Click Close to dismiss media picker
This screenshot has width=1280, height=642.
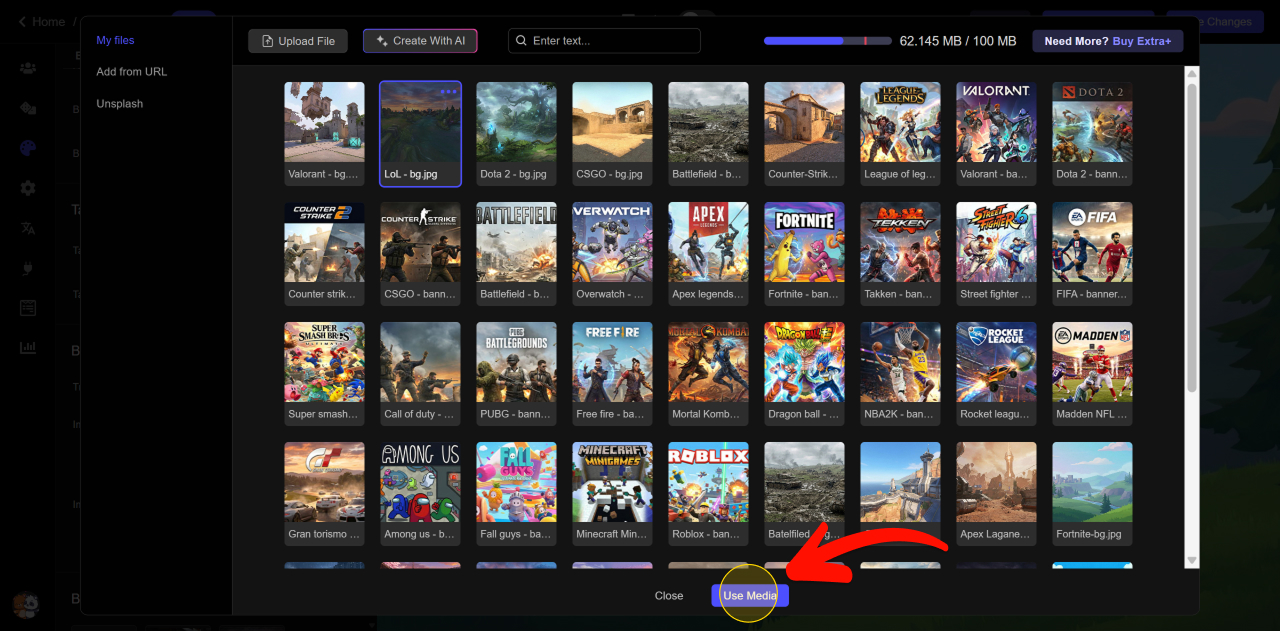(x=669, y=596)
